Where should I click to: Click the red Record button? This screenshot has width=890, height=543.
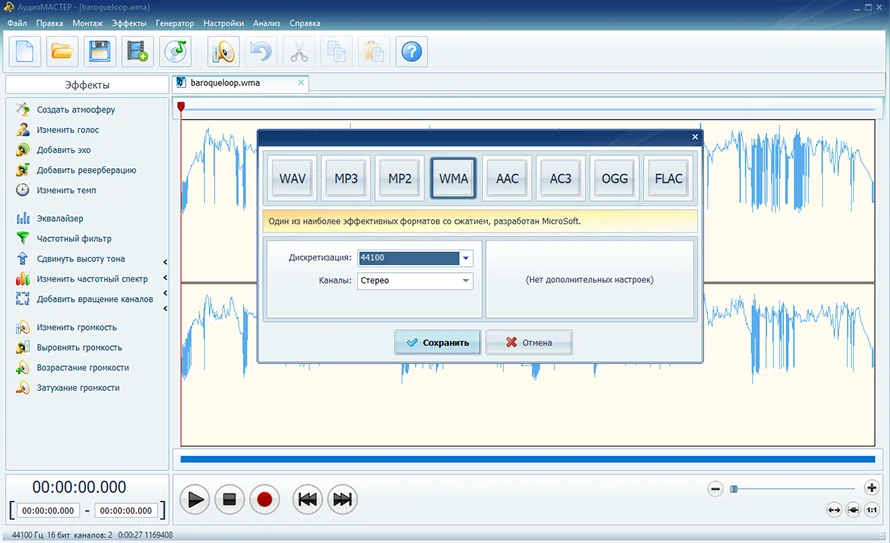[265, 499]
